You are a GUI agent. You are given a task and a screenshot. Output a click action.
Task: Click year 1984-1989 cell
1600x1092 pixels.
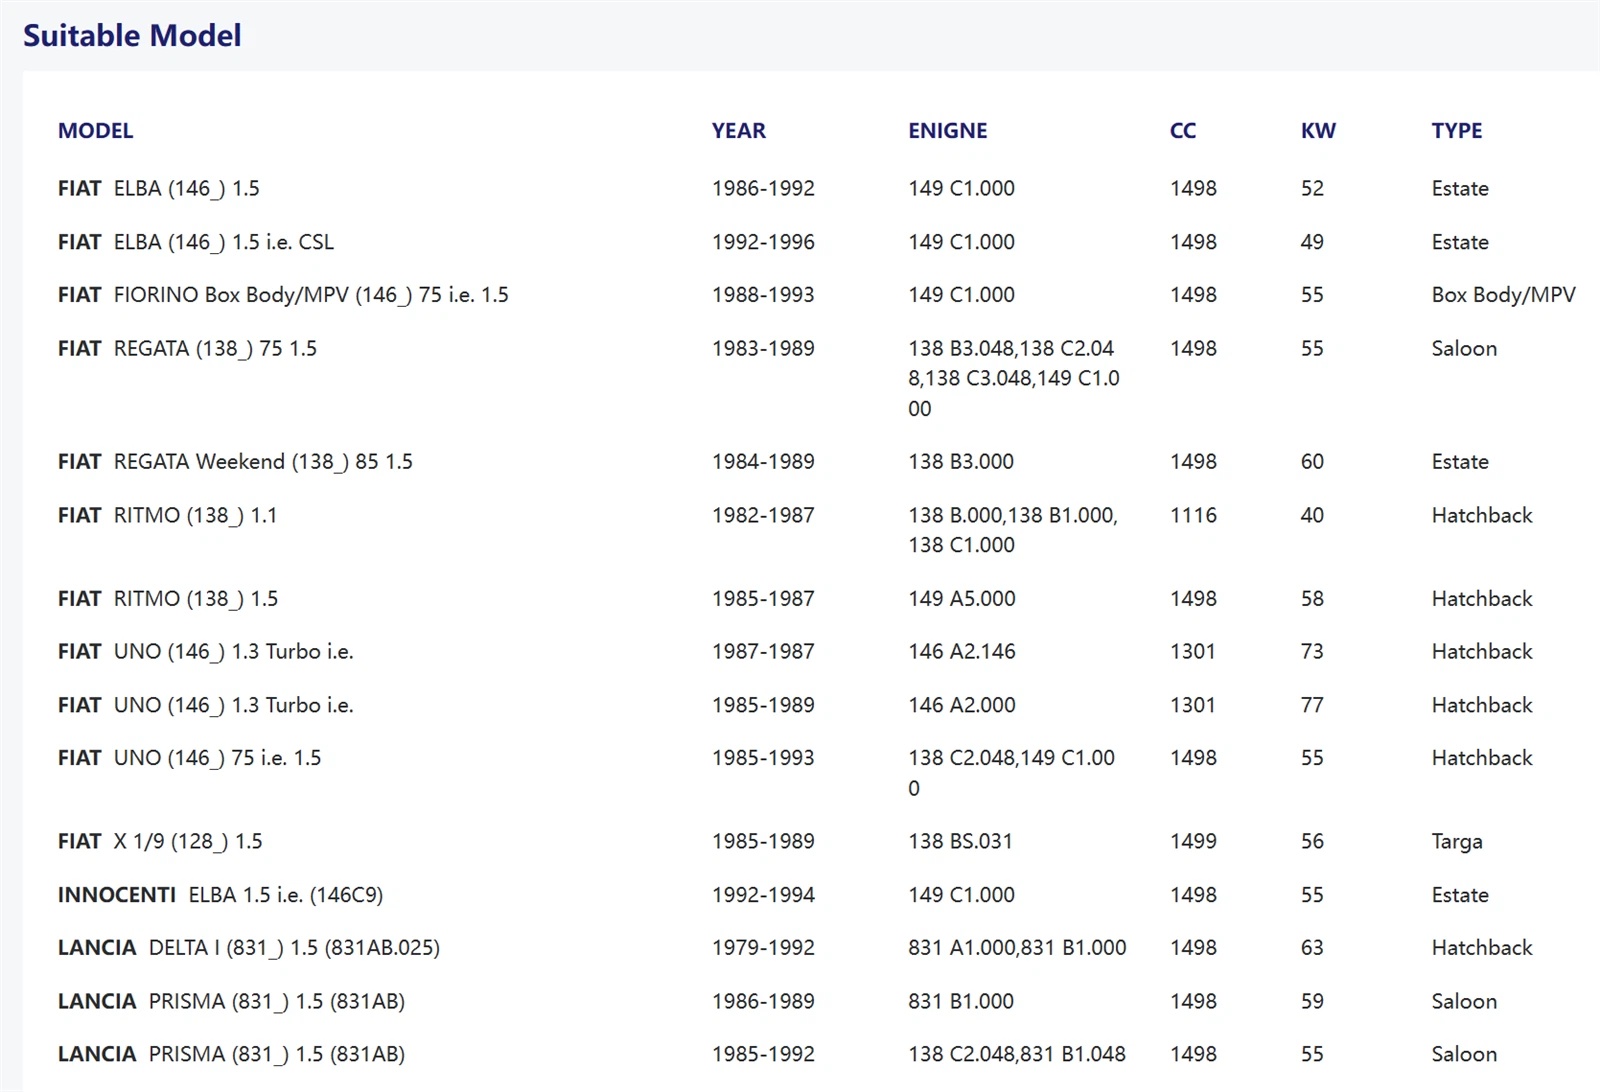point(763,462)
